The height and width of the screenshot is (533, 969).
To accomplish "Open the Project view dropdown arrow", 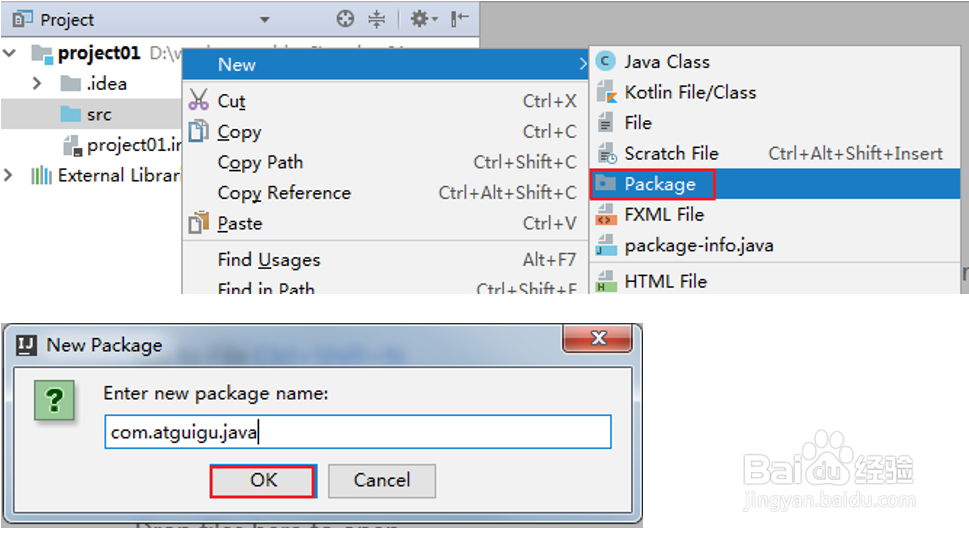I will point(265,20).
